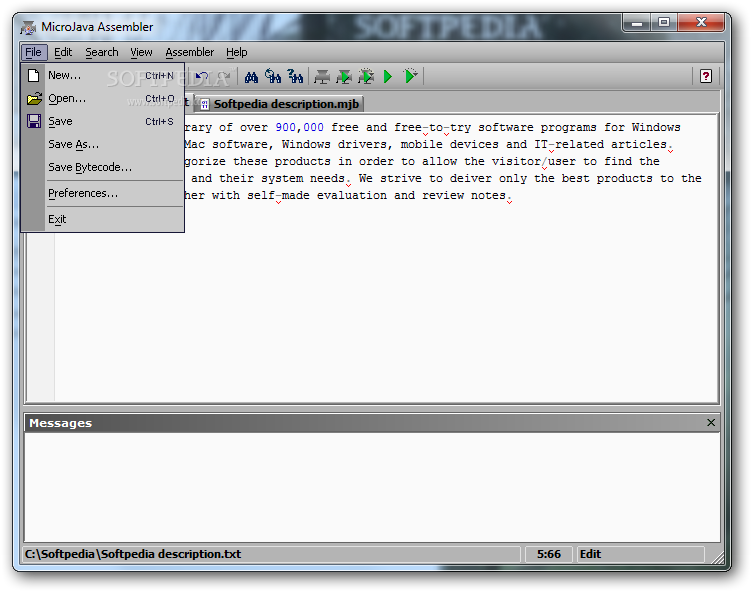Open the Search menu
752x592 pixels.
(x=102, y=52)
